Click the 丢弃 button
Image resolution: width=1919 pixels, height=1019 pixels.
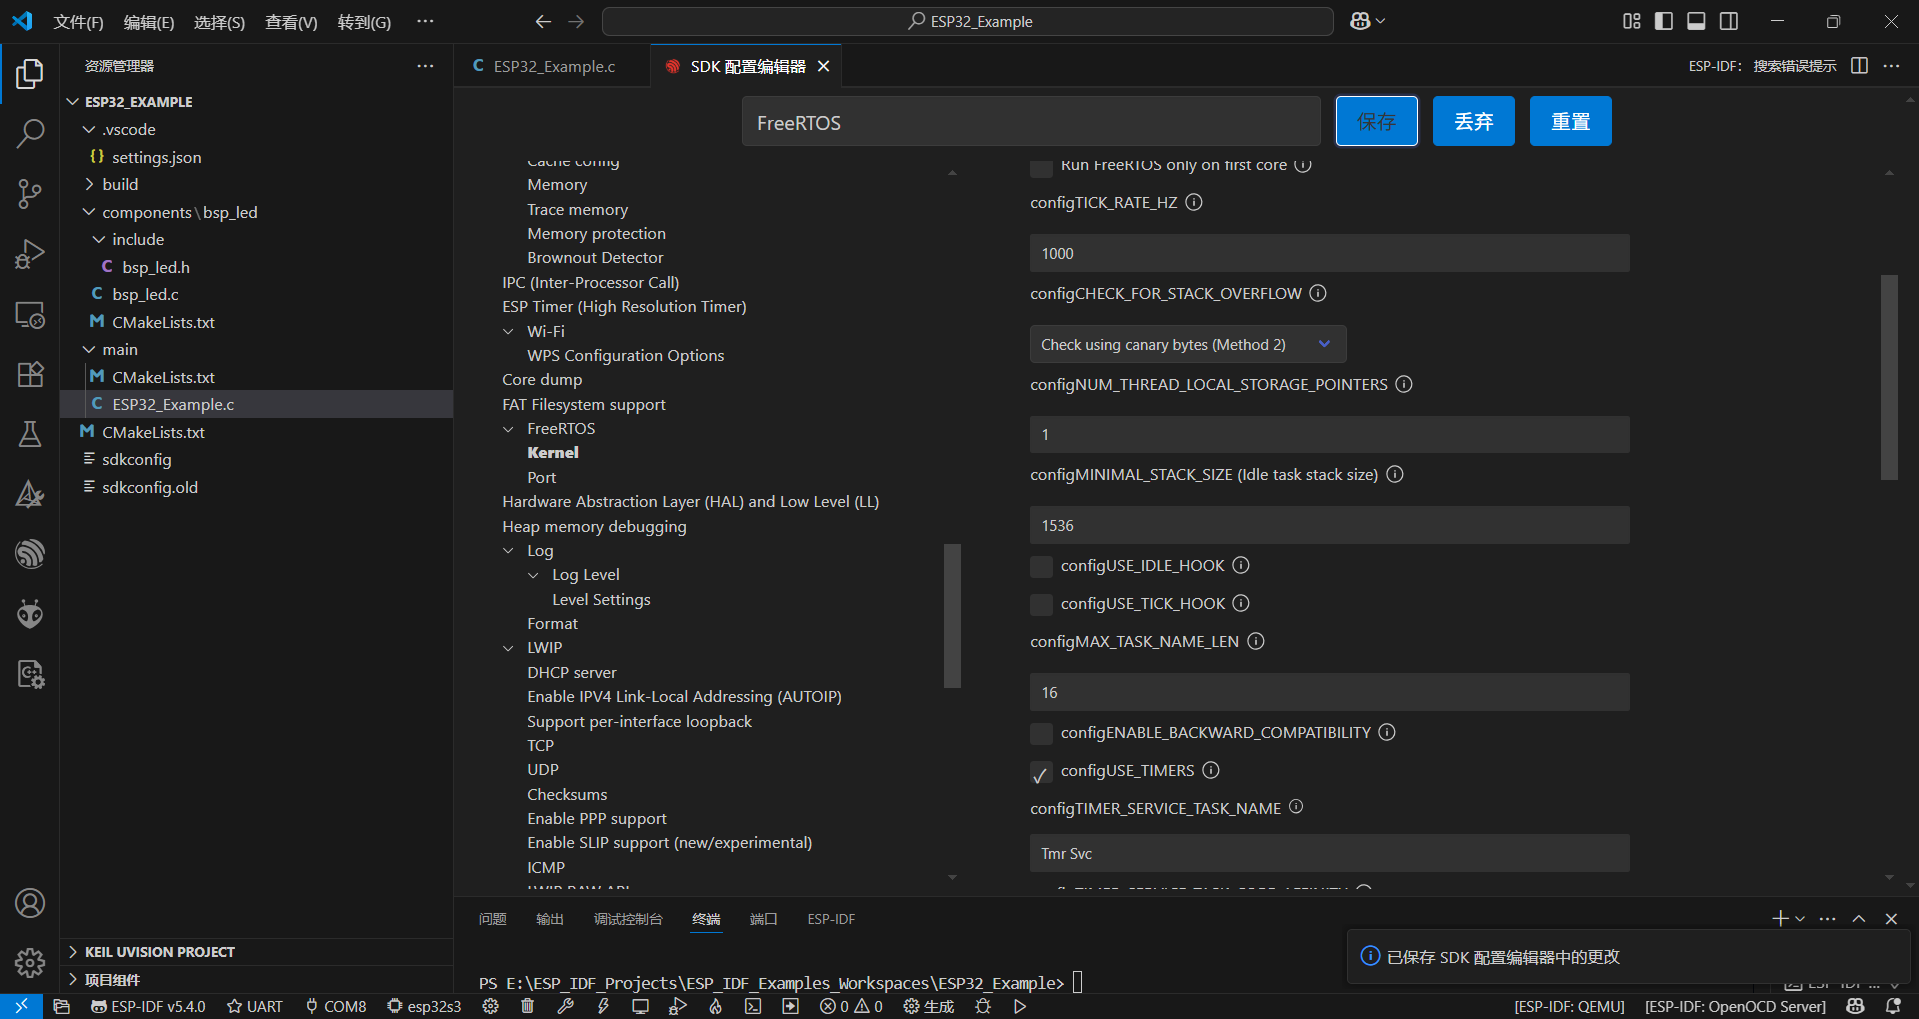coord(1473,121)
